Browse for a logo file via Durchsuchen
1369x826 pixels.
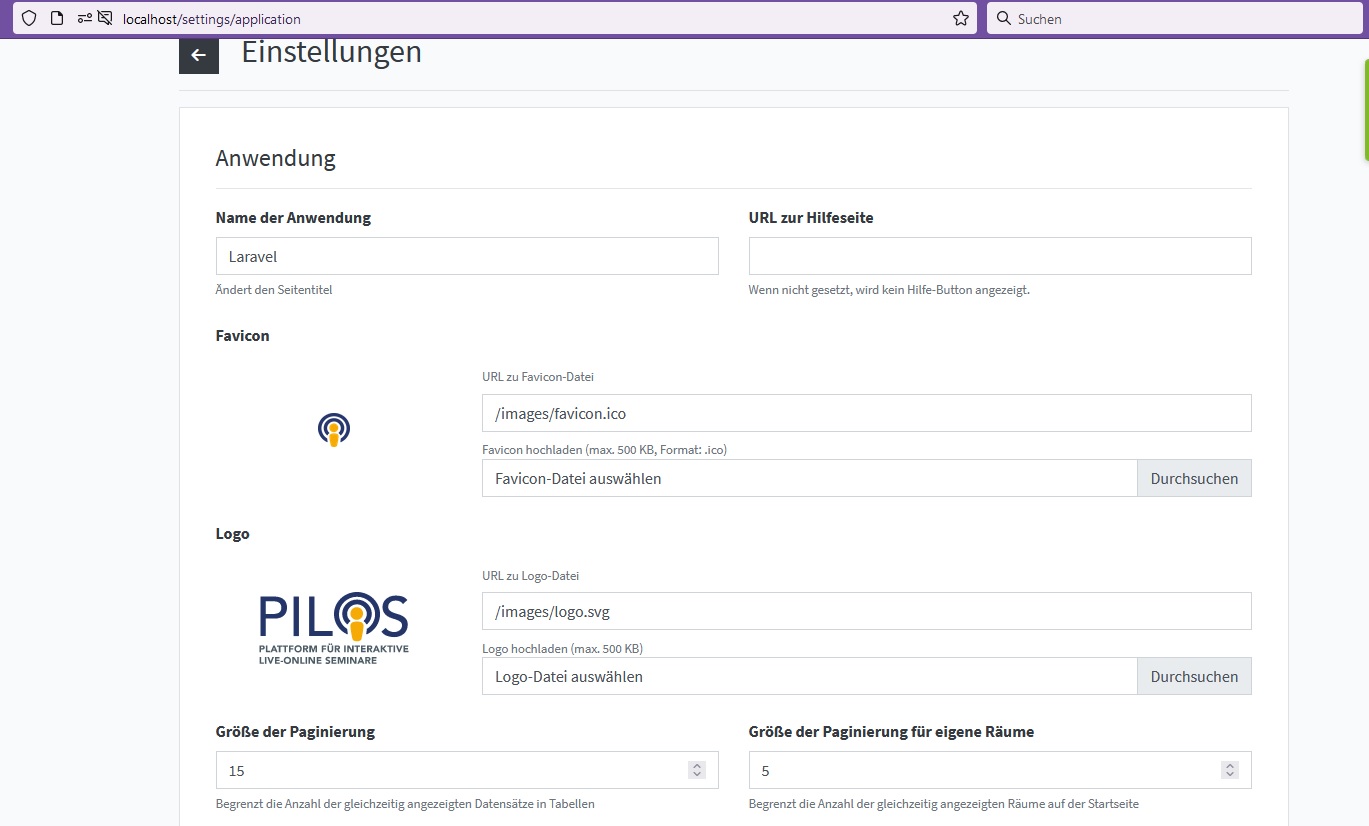(1194, 676)
